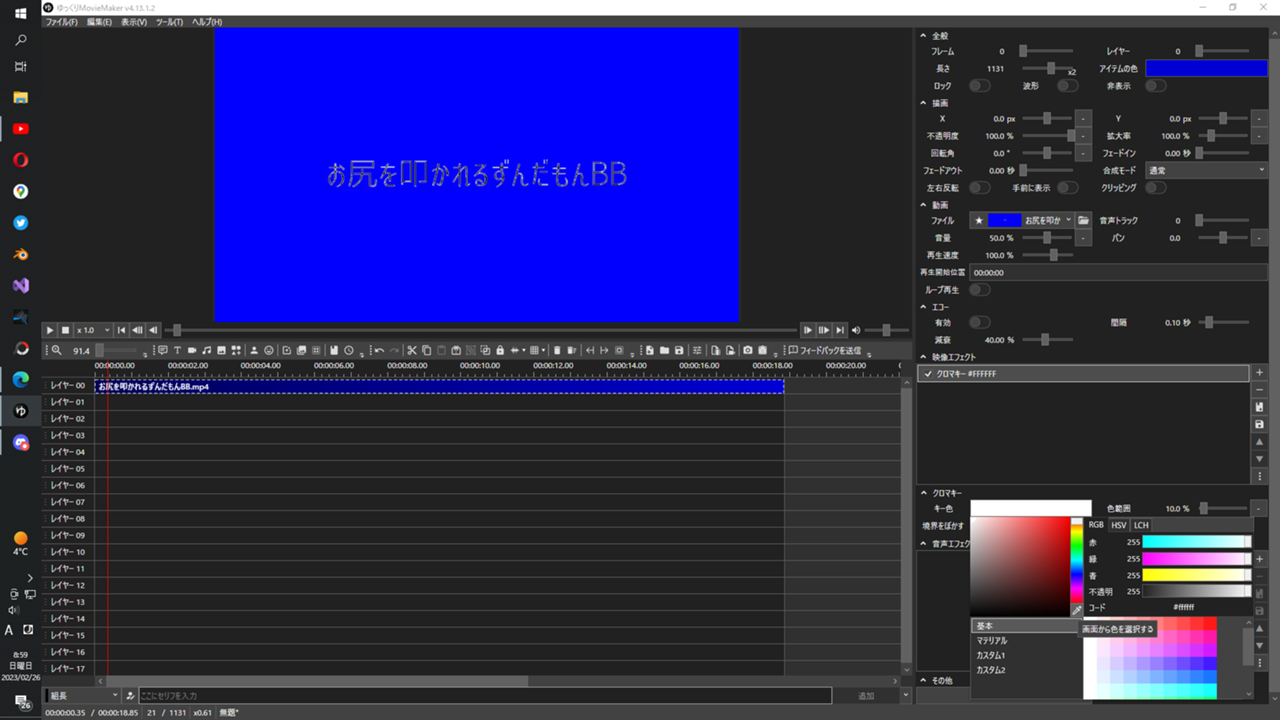Select the マテリアル palette entry
The image size is (1280, 720).
[992, 641]
